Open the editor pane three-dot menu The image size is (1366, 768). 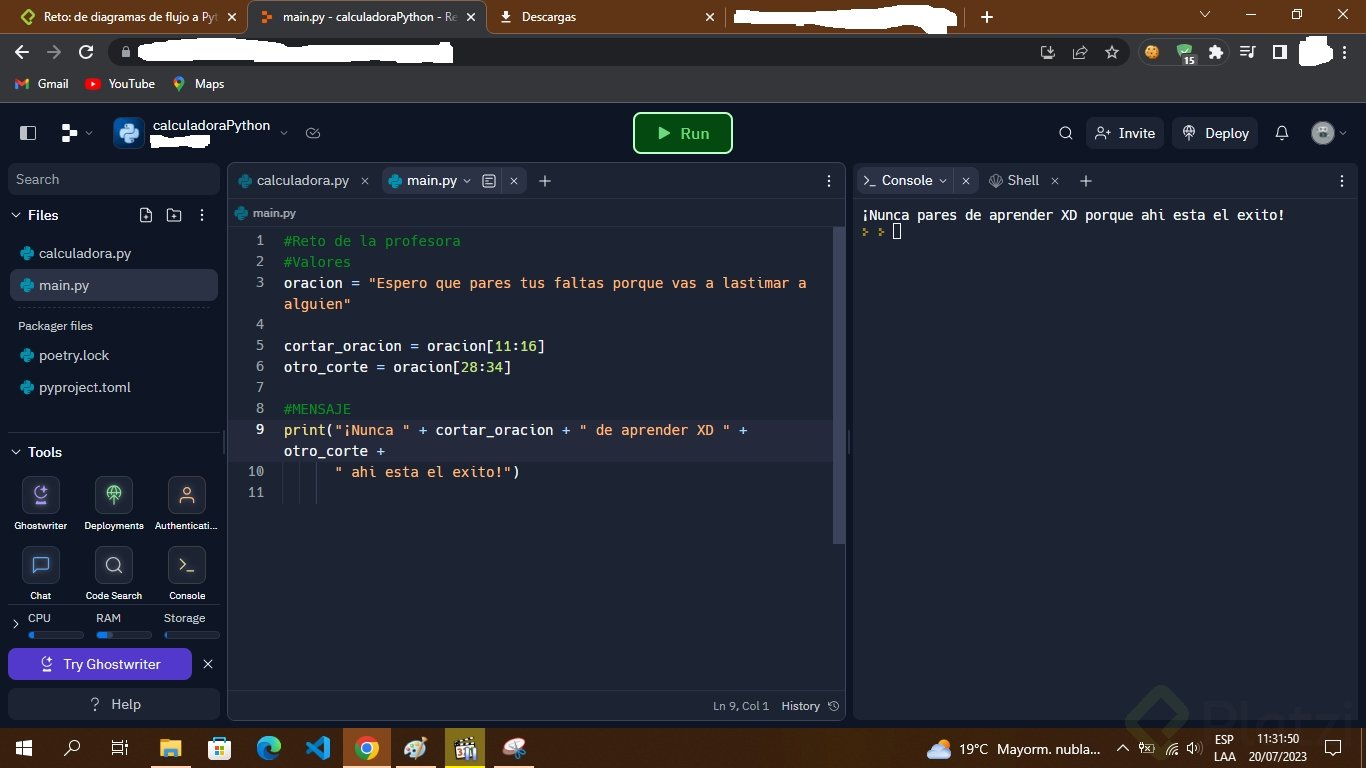tap(829, 181)
